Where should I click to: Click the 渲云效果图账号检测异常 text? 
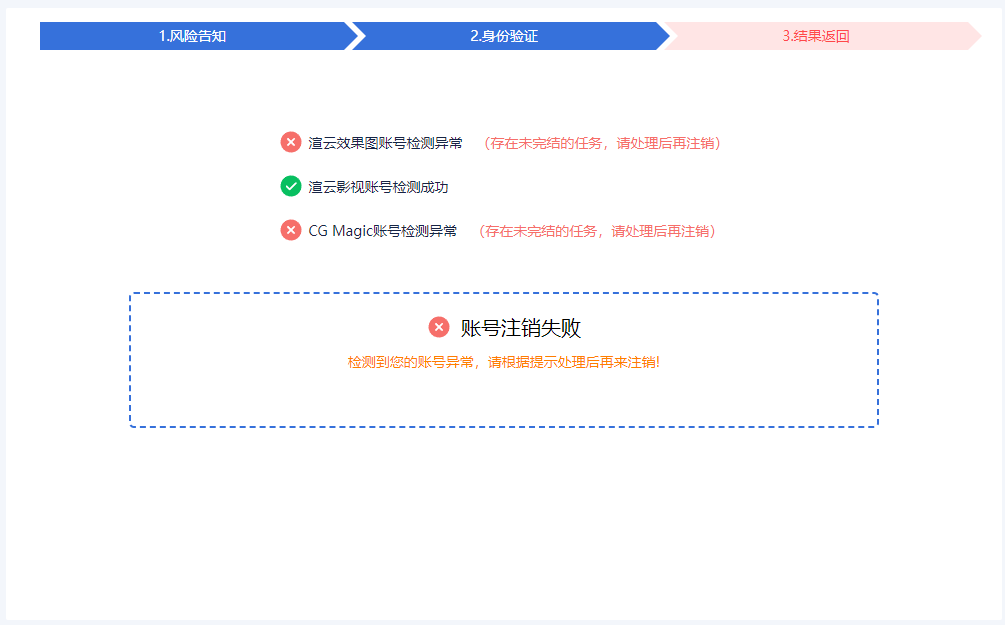(x=385, y=143)
